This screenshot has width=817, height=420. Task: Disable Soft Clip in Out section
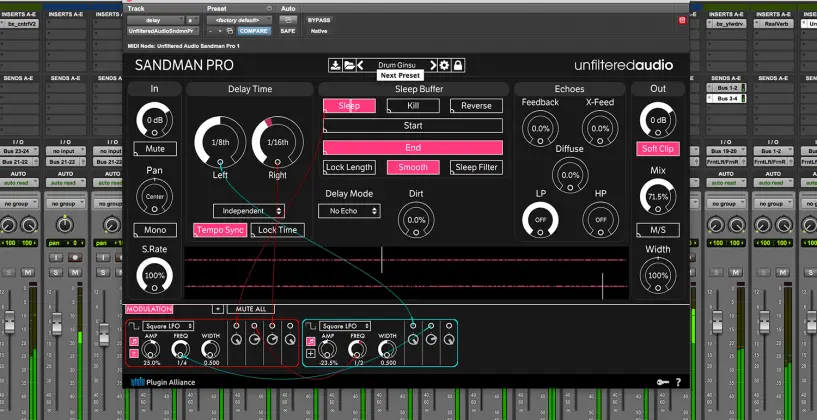658,149
